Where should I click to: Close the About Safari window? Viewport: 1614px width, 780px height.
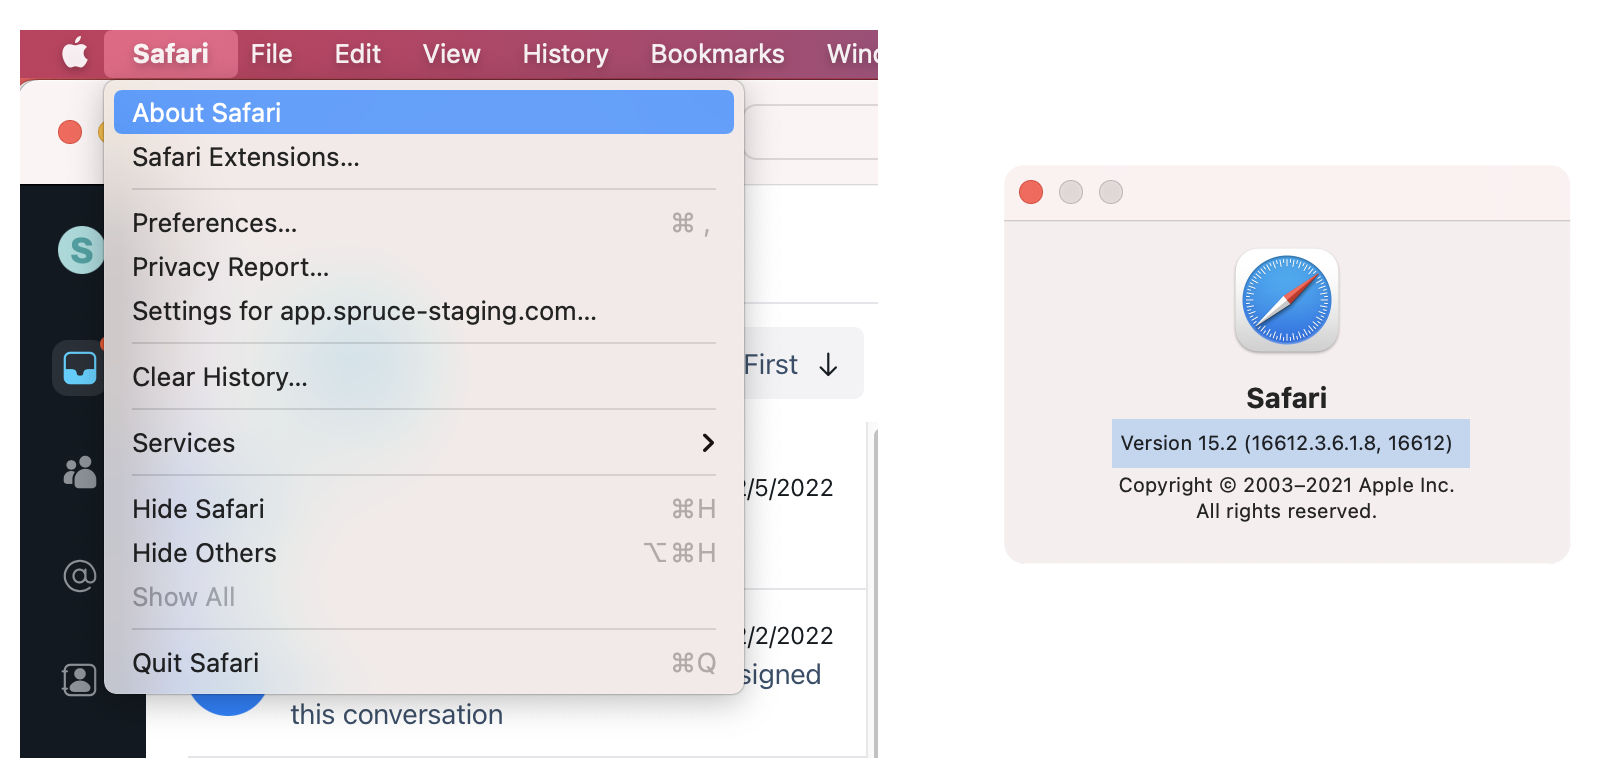[1031, 192]
